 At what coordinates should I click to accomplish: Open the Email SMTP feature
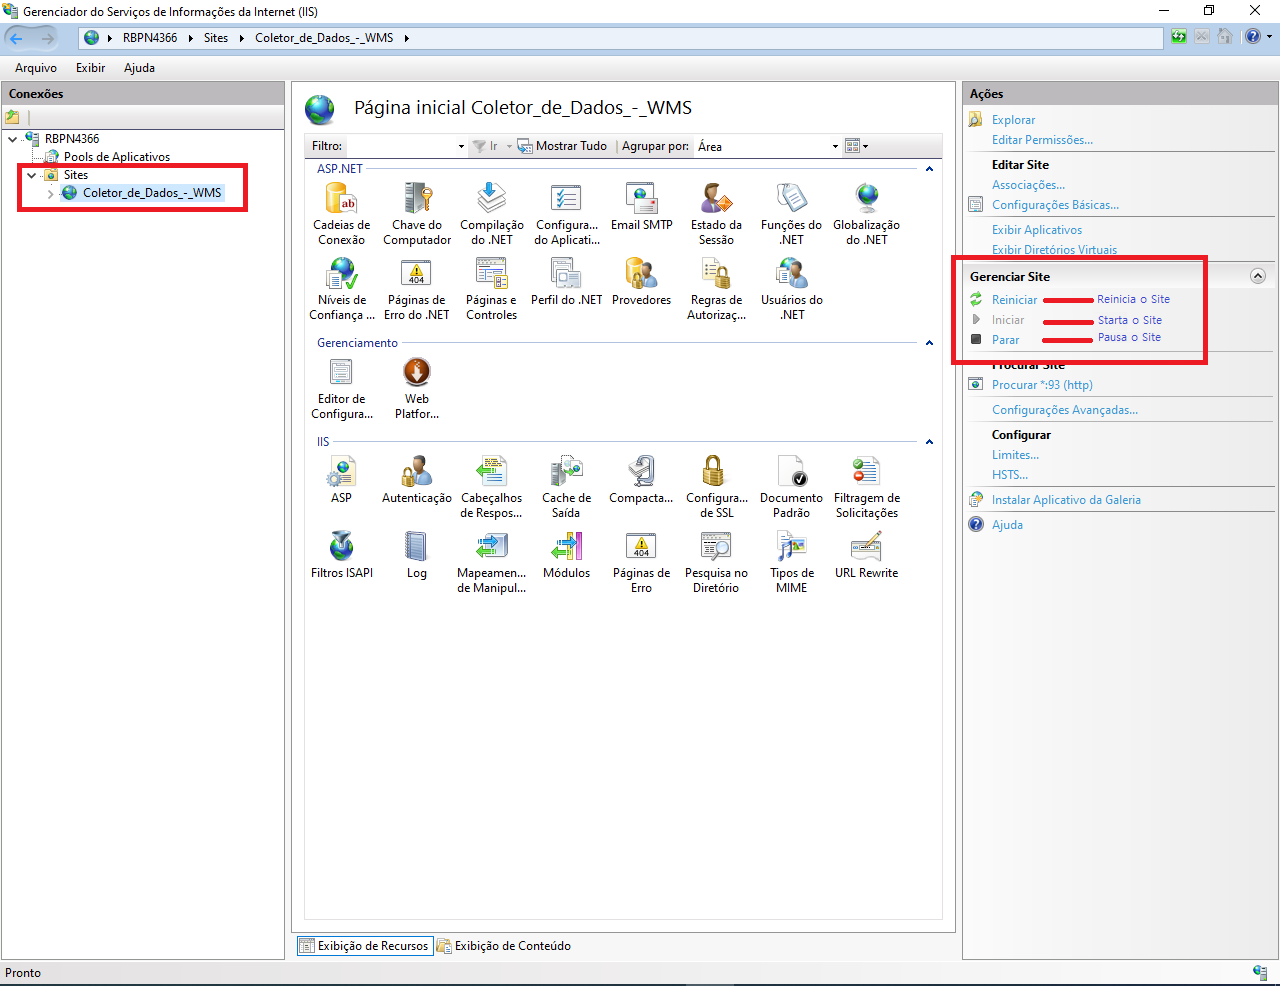642,207
